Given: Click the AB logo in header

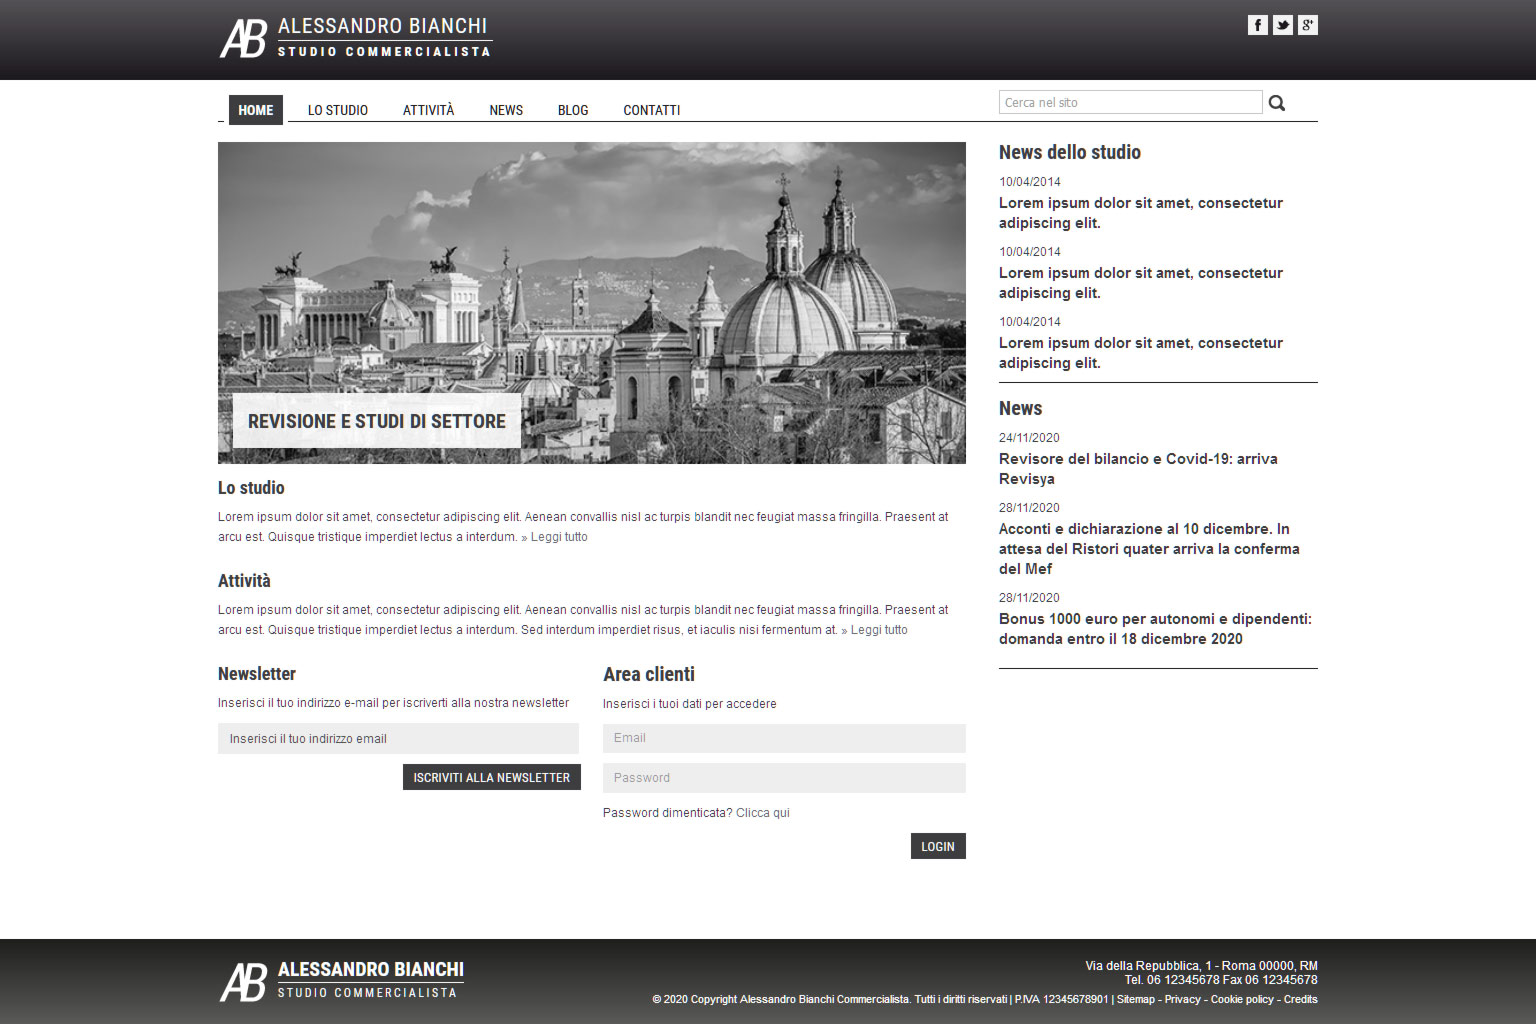Looking at the screenshot, I should (x=243, y=38).
